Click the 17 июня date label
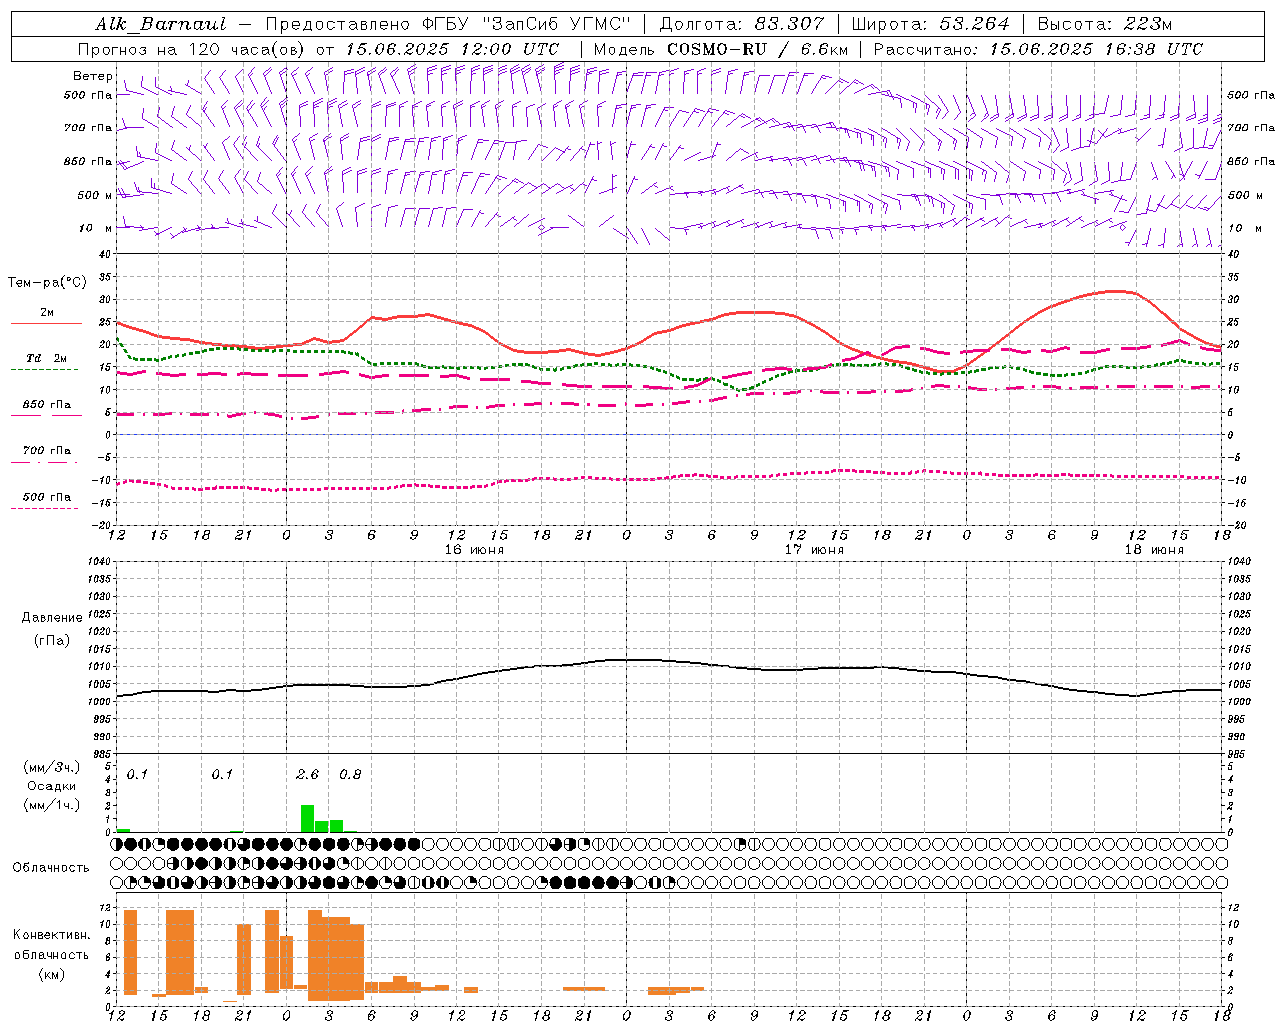The width and height of the screenshot is (1280, 1024). click(814, 550)
